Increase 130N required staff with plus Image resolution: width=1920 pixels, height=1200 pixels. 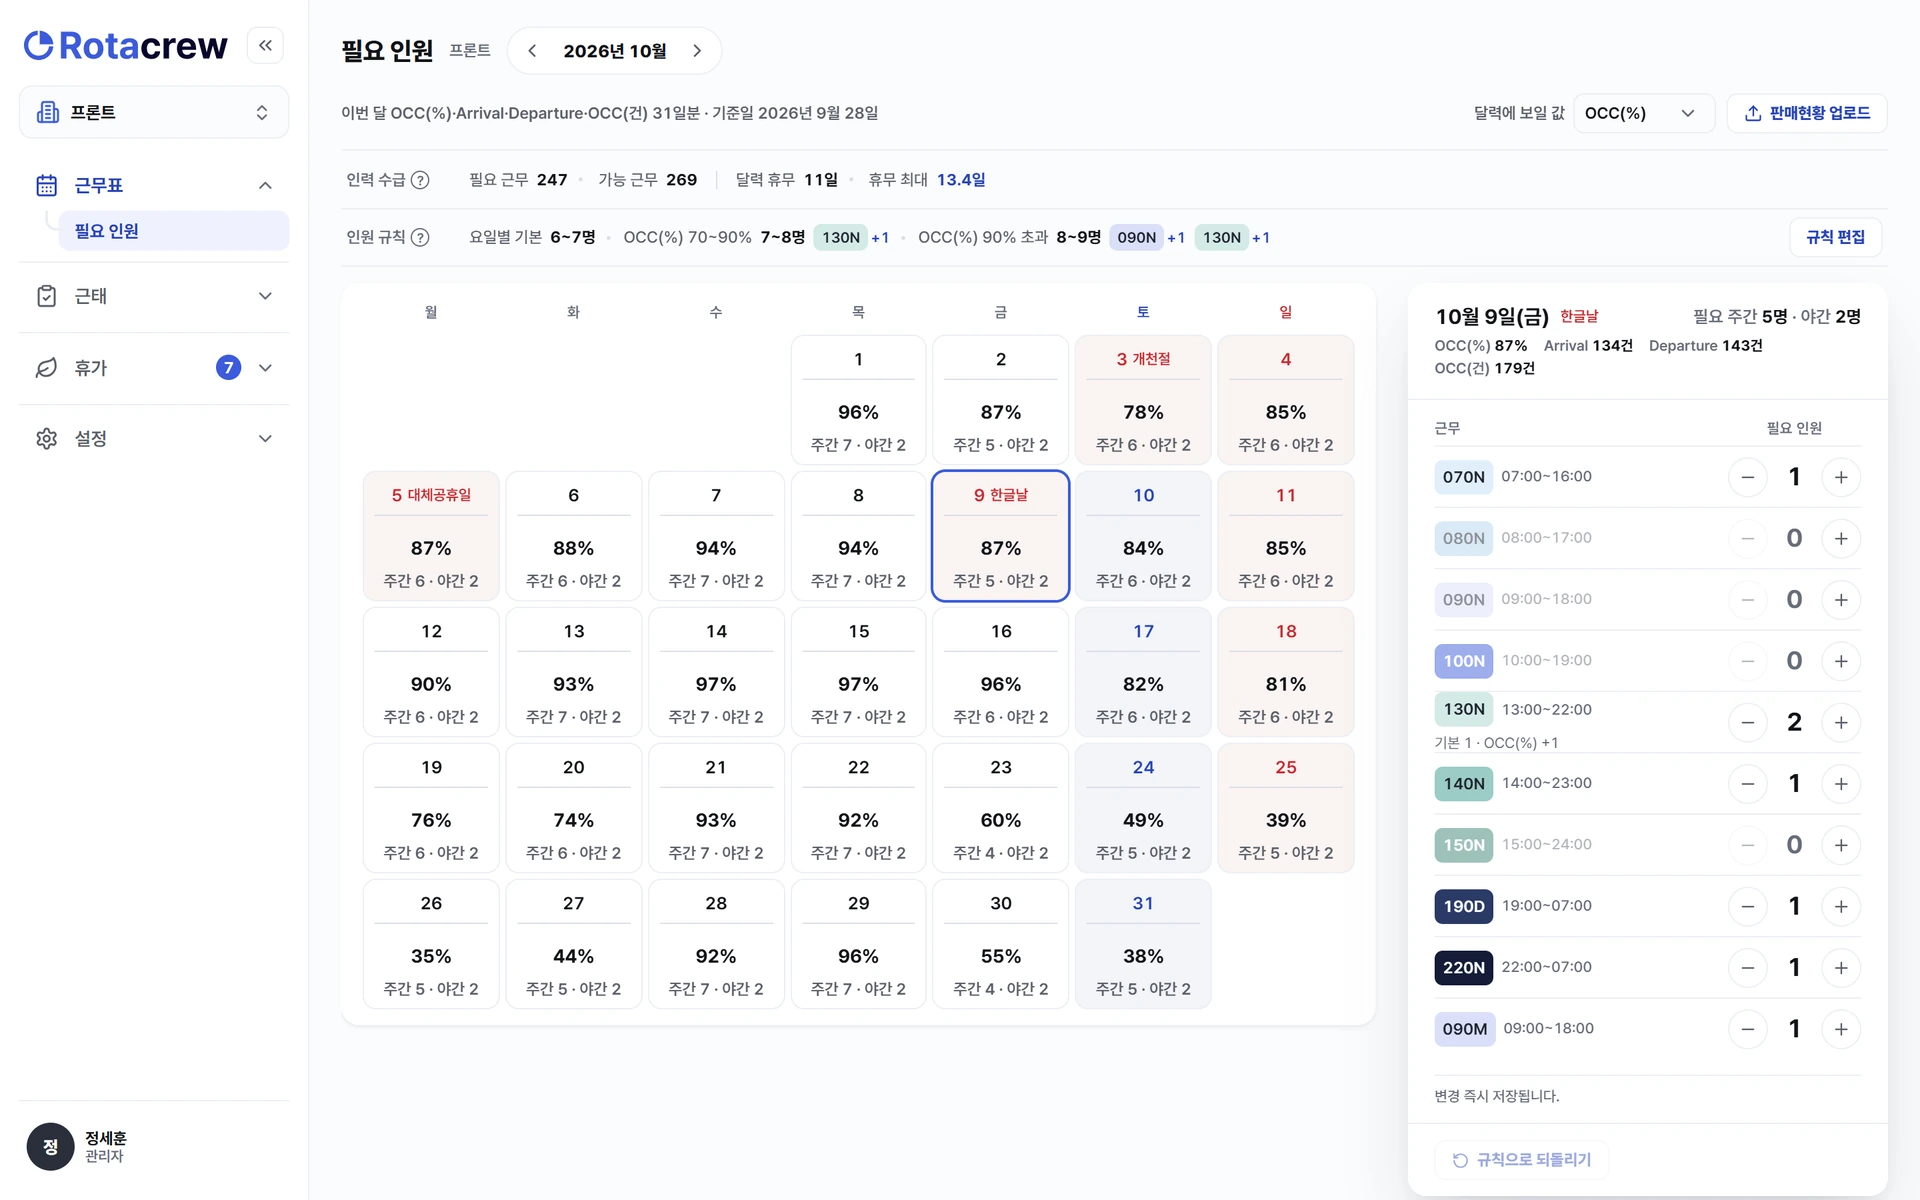(x=1841, y=722)
